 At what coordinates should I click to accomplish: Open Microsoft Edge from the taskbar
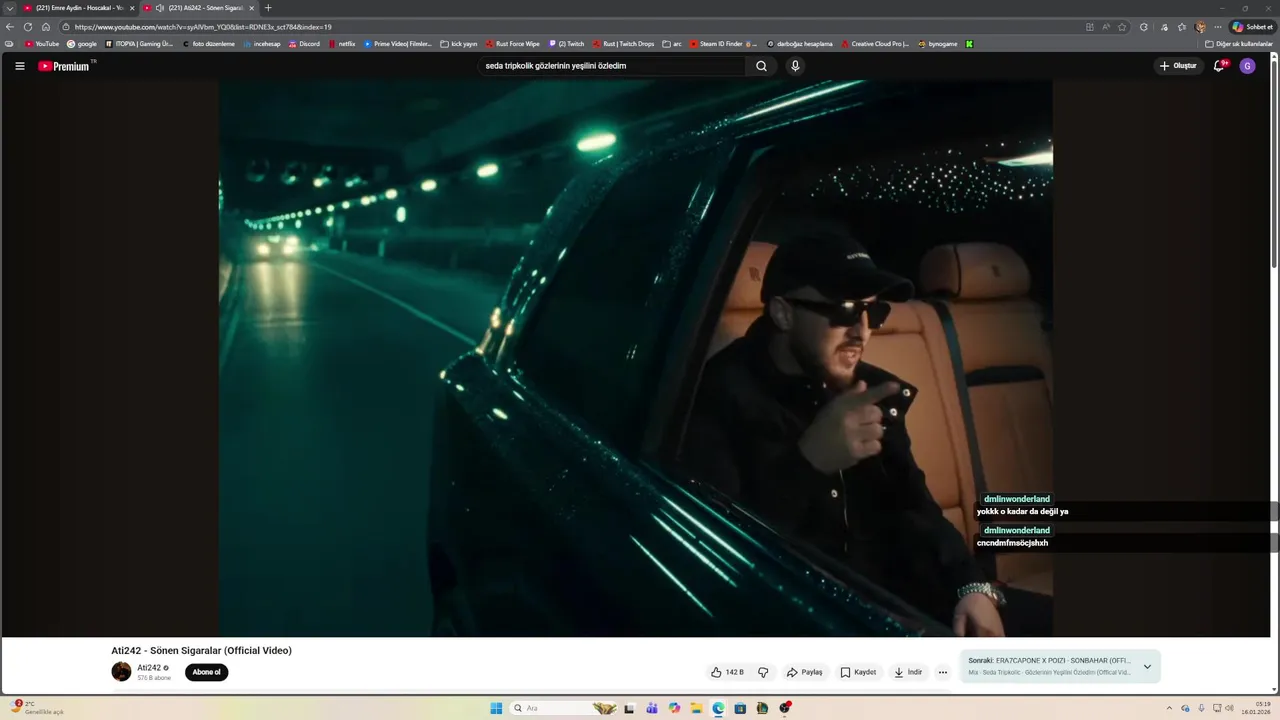click(718, 708)
